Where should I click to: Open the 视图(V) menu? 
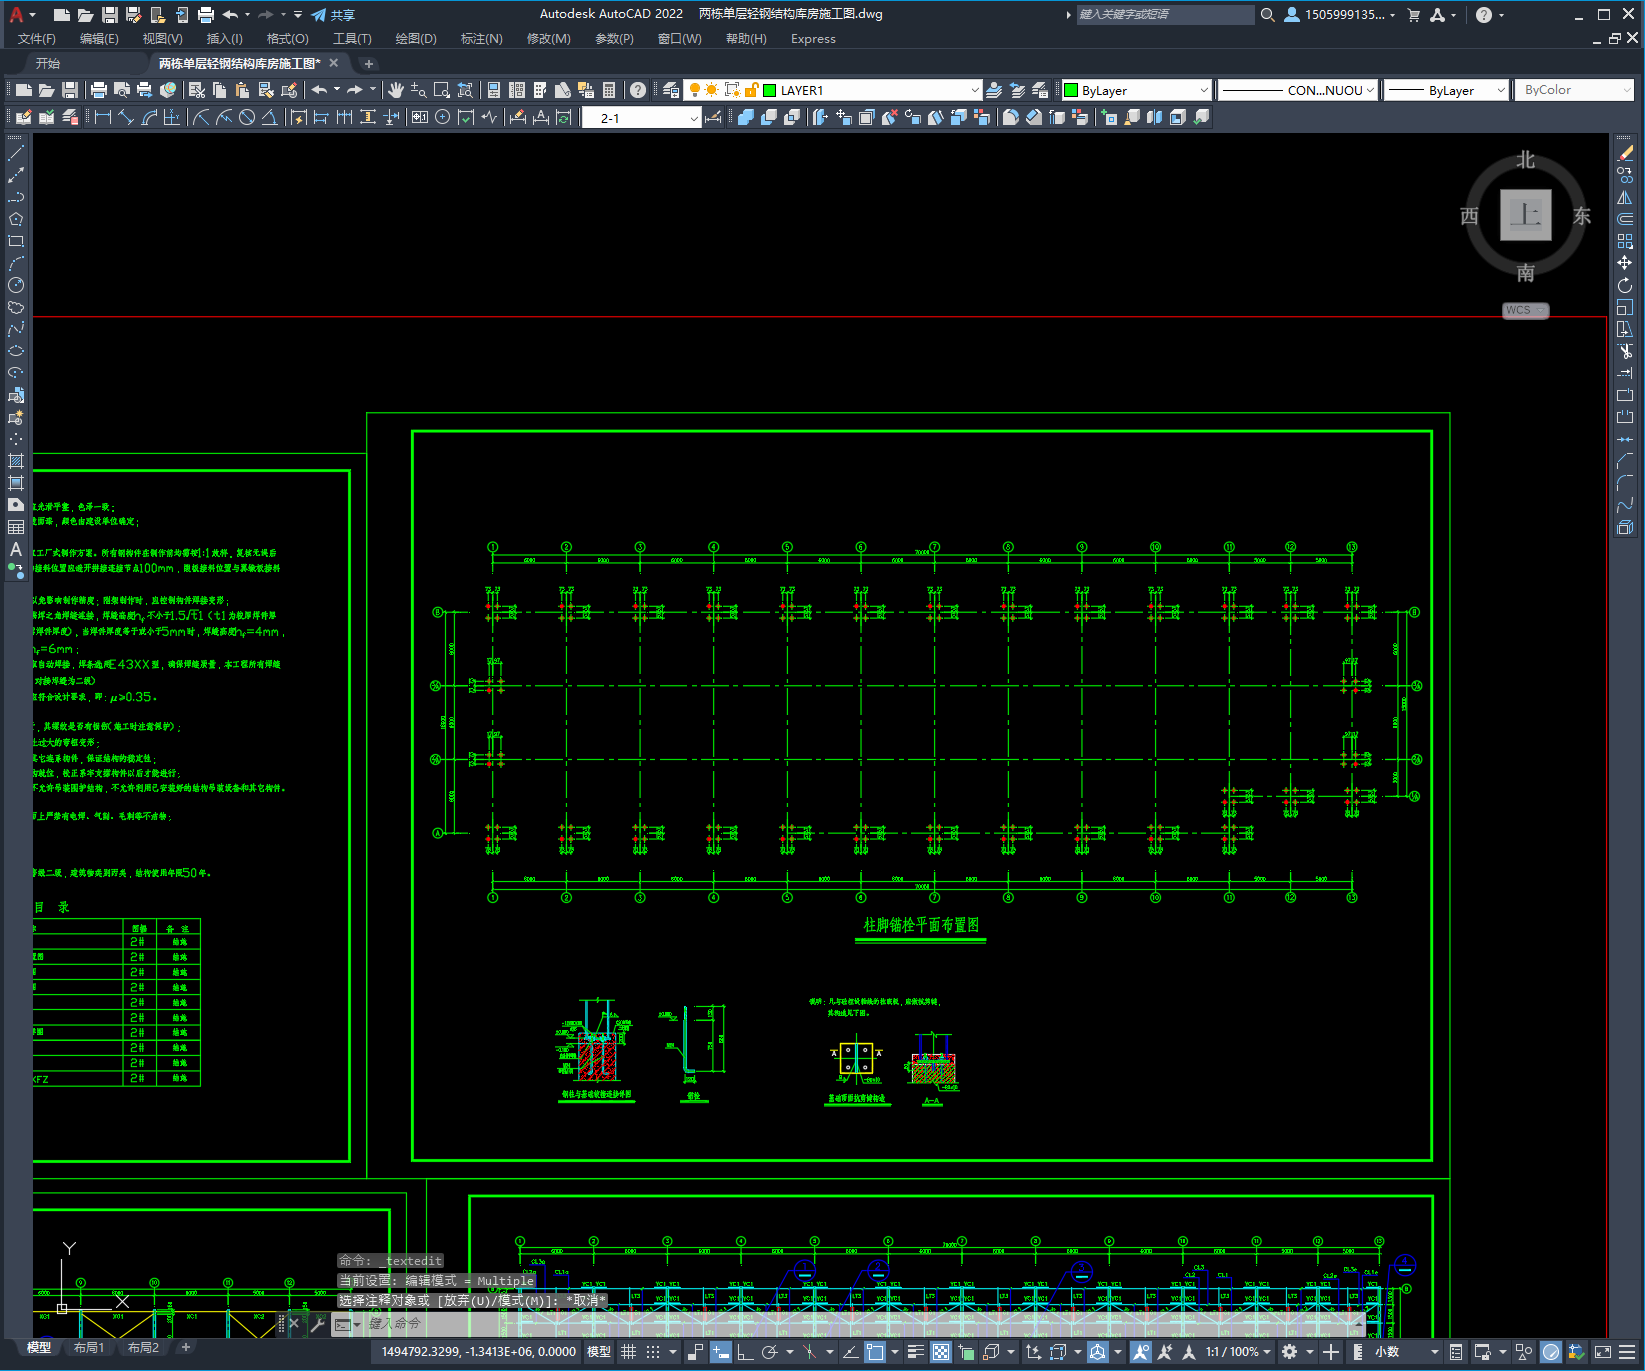[162, 39]
